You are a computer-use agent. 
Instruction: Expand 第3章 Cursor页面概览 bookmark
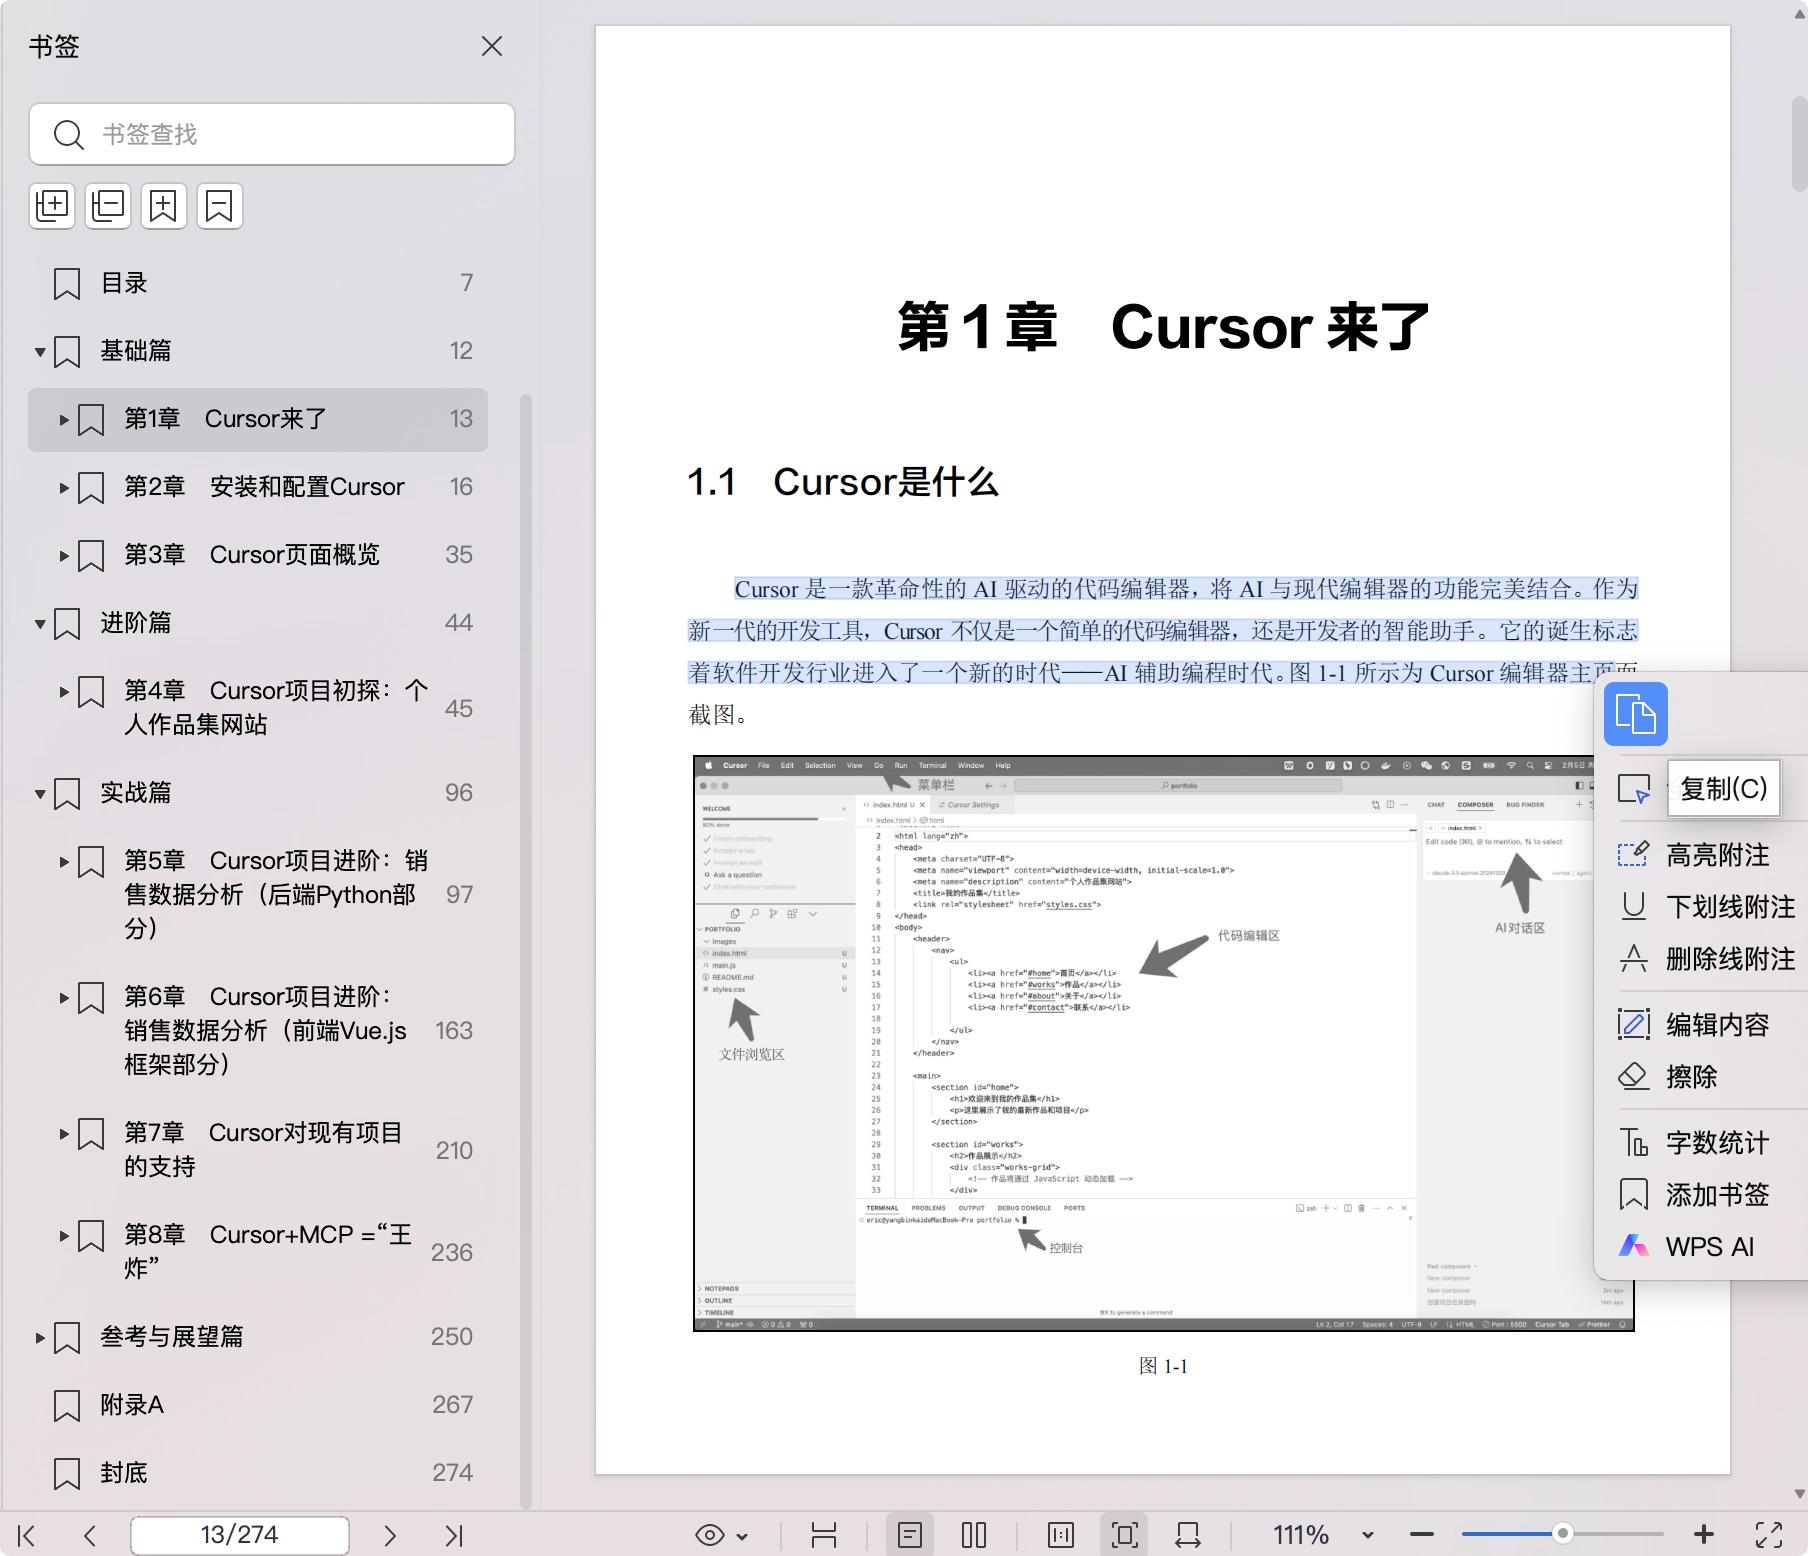pyautogui.click(x=64, y=555)
